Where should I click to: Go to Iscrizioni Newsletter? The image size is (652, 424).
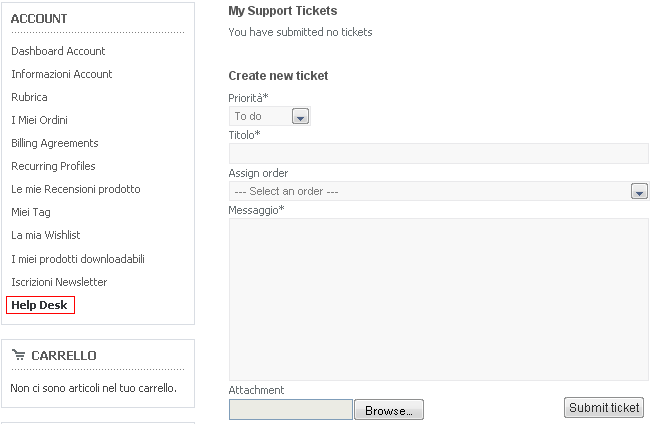pos(59,282)
